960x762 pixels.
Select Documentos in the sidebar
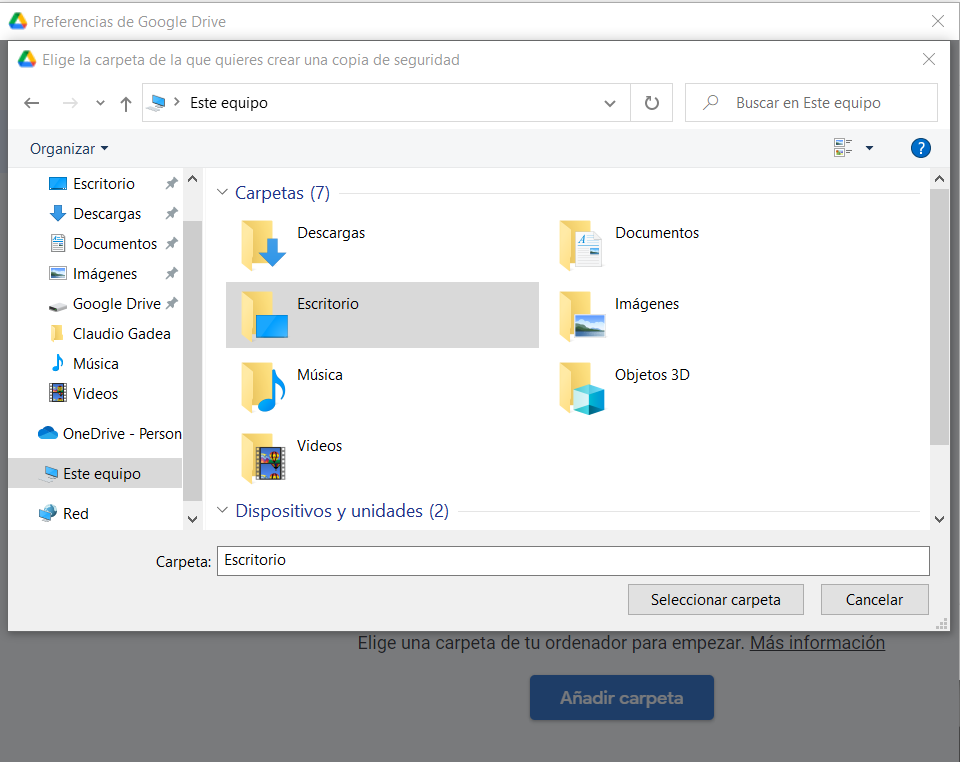point(114,244)
